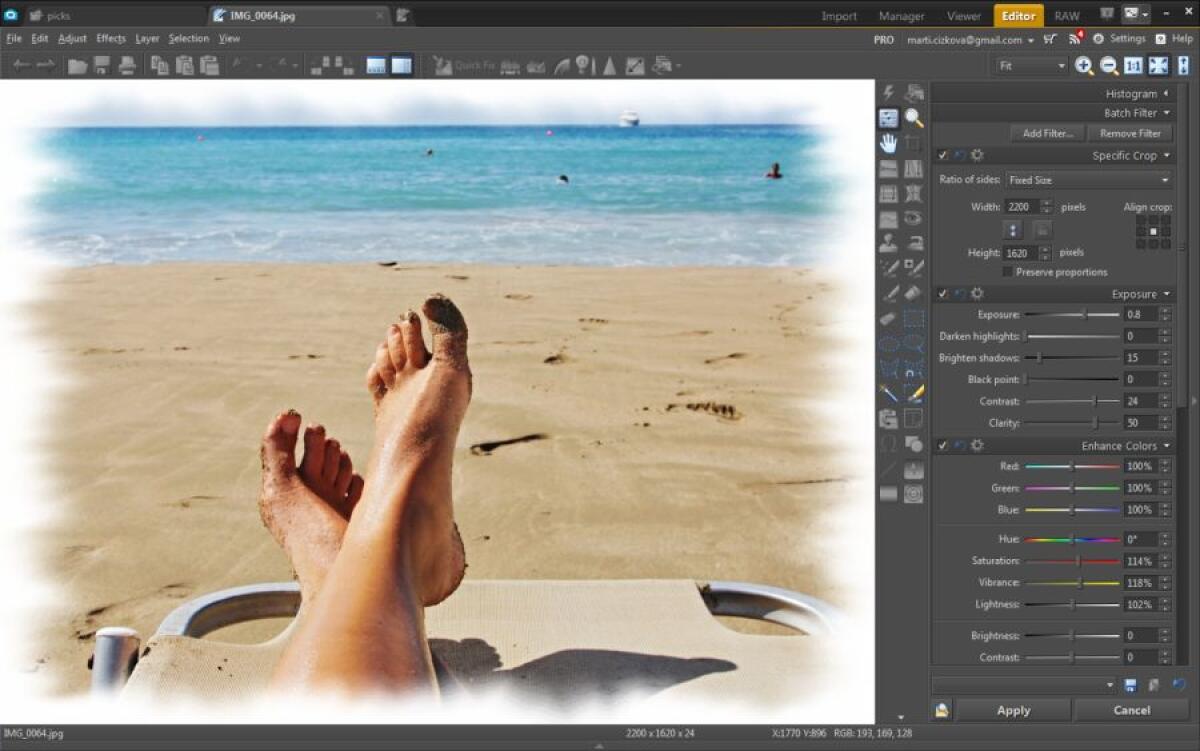Click the Zoom In magnifier icon

point(1084,65)
